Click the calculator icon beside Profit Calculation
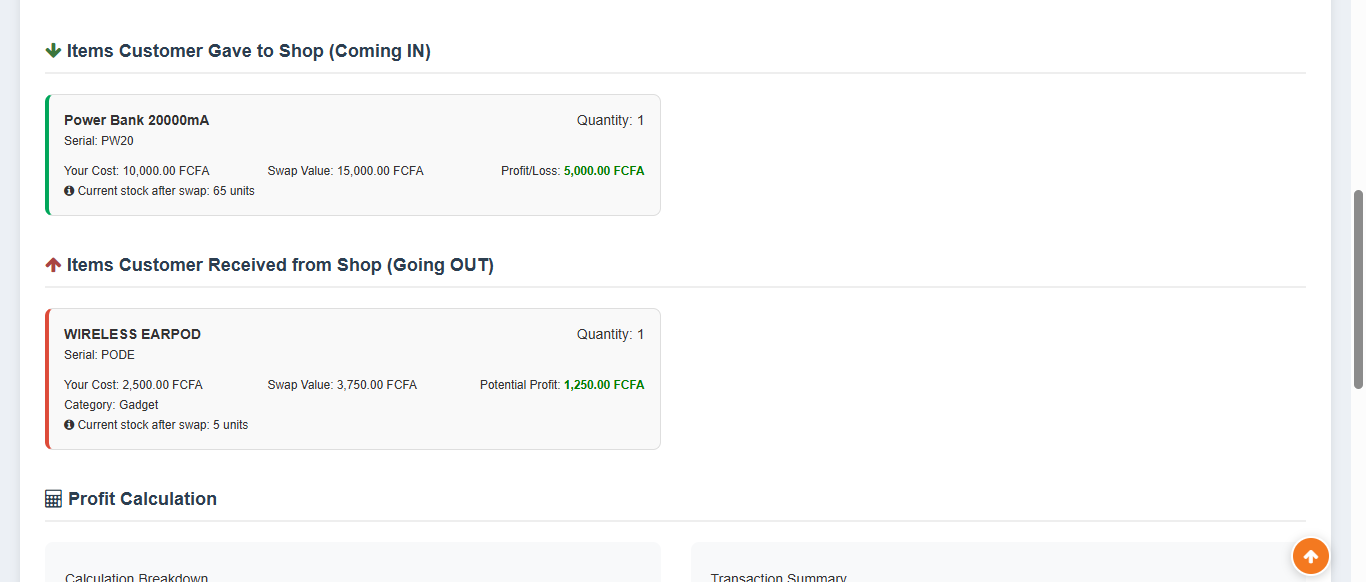Screen dimensions: 1366x582 pos(54,499)
